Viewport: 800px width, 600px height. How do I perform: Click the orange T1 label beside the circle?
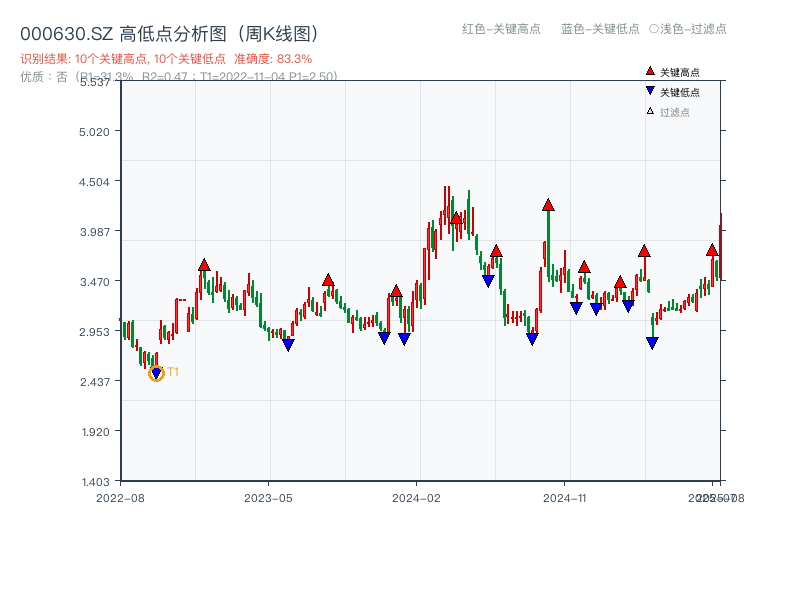point(173,372)
